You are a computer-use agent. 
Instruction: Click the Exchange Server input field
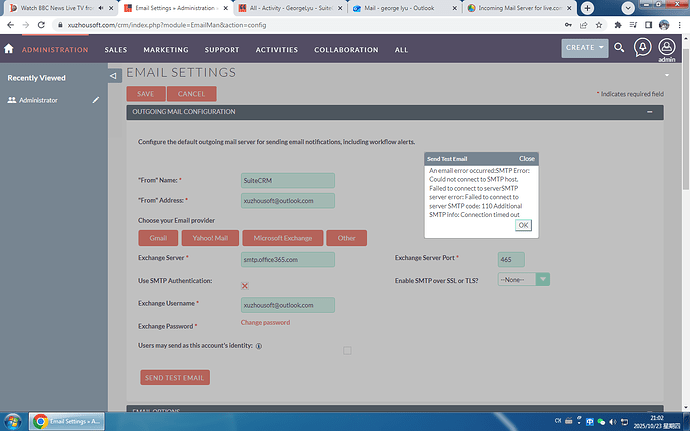pyautogui.click(x=288, y=260)
